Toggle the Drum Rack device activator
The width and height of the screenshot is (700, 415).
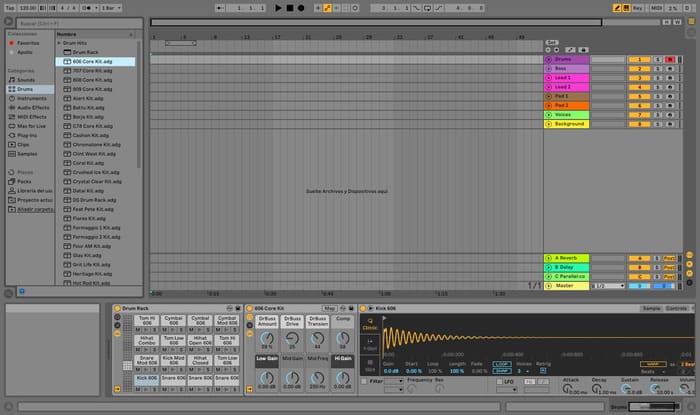(118, 308)
